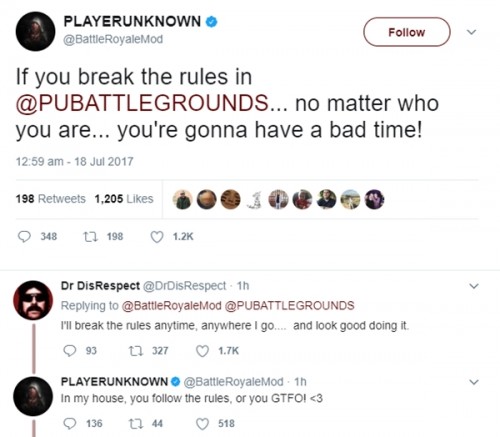The image size is (500, 437).
Task: View the list of 1,205 Likes
Action: [124, 199]
